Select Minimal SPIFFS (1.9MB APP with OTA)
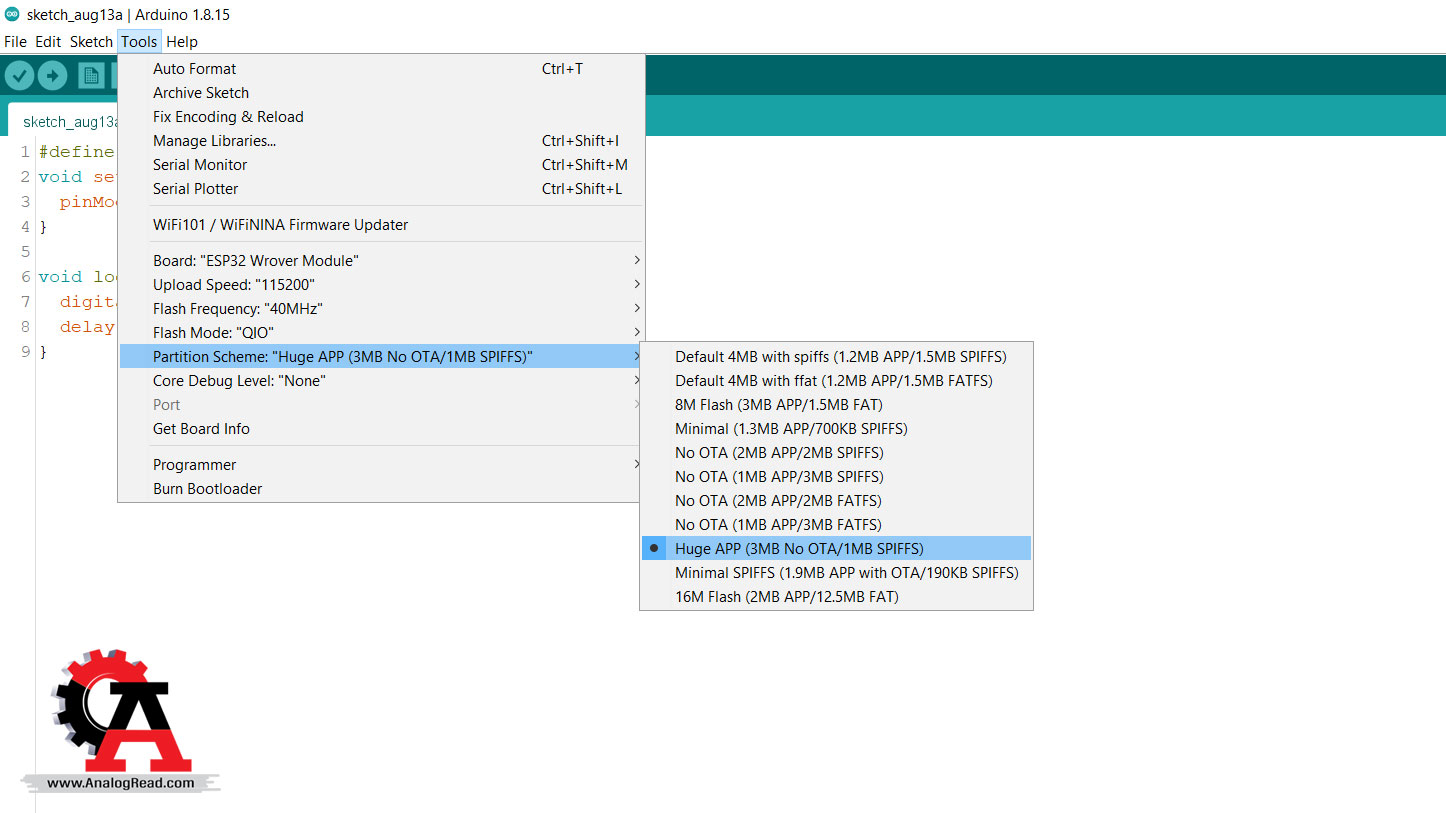The width and height of the screenshot is (1446, 813). tap(836, 573)
